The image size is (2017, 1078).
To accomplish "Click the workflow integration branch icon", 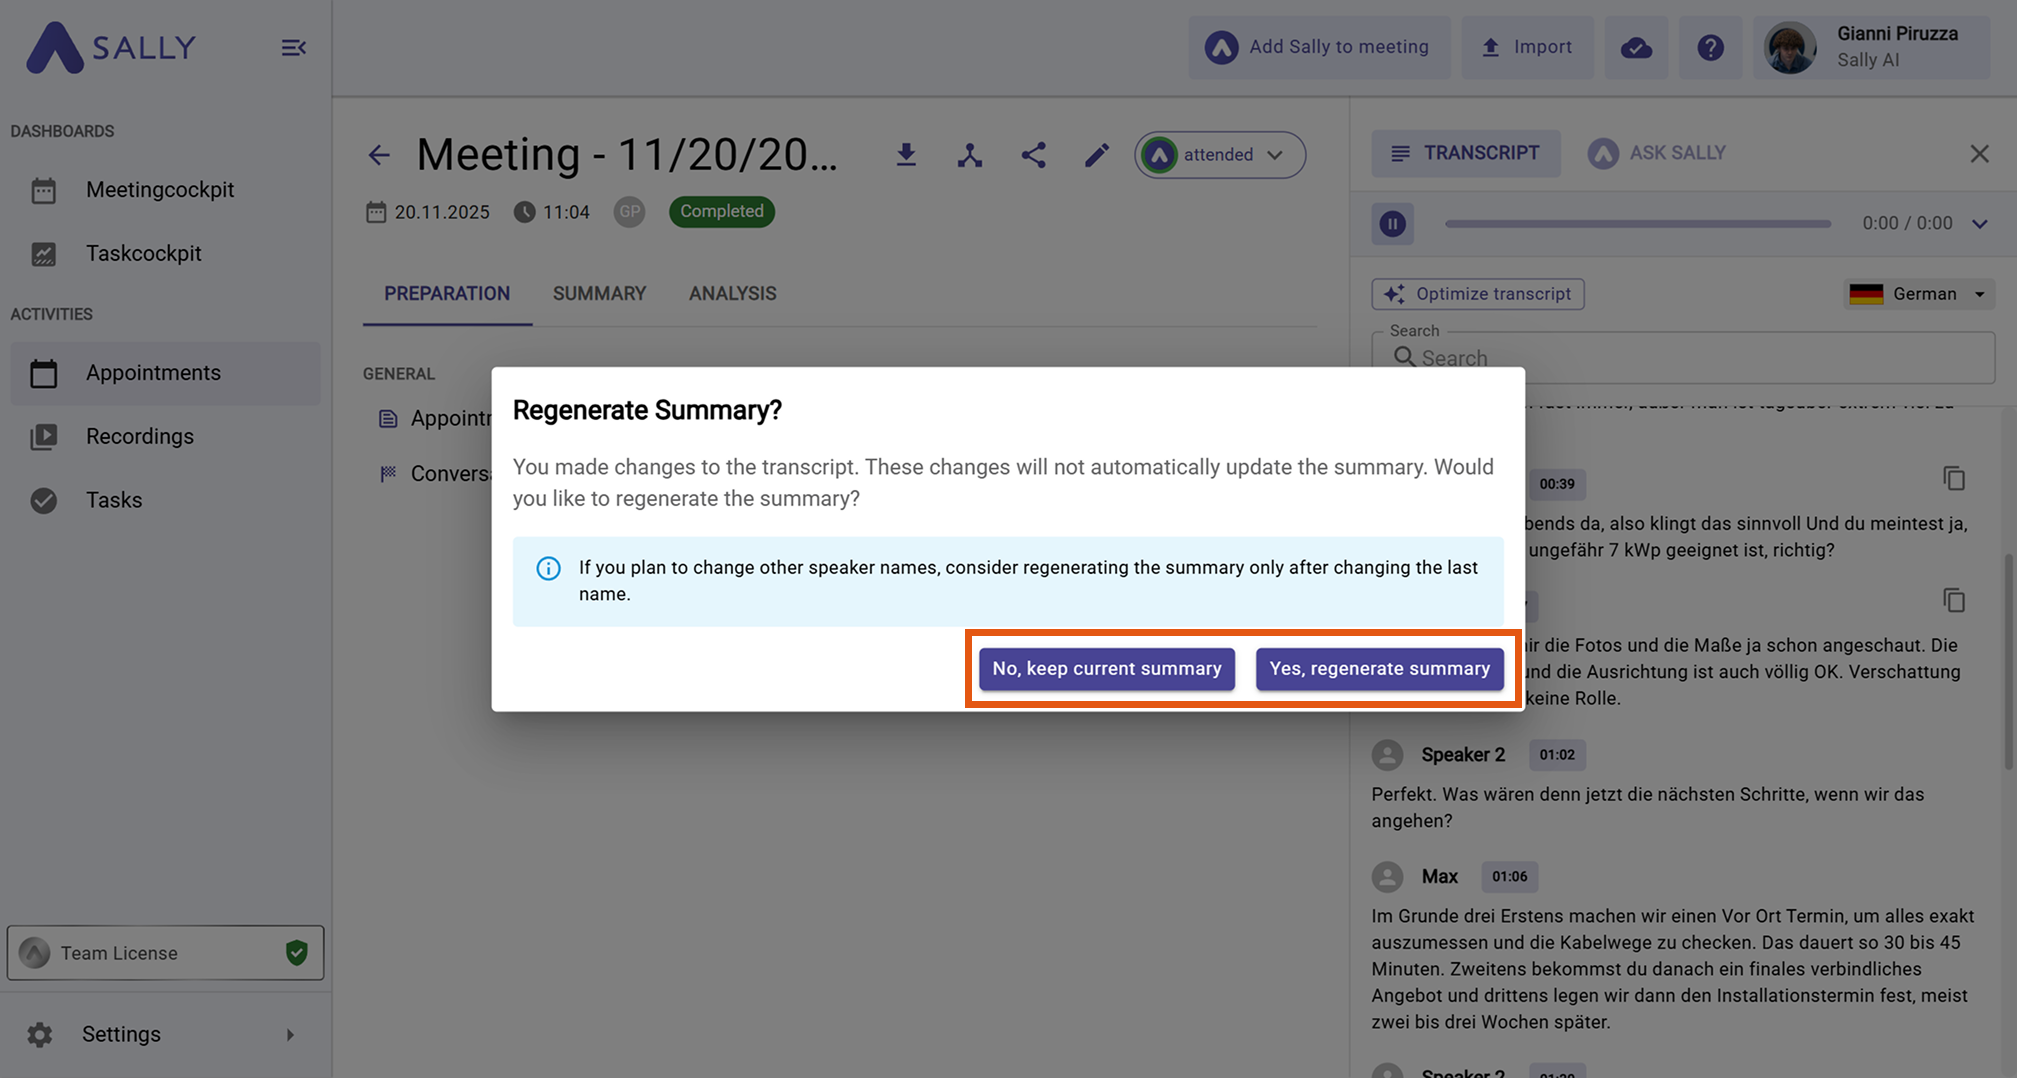I will click(x=969, y=155).
